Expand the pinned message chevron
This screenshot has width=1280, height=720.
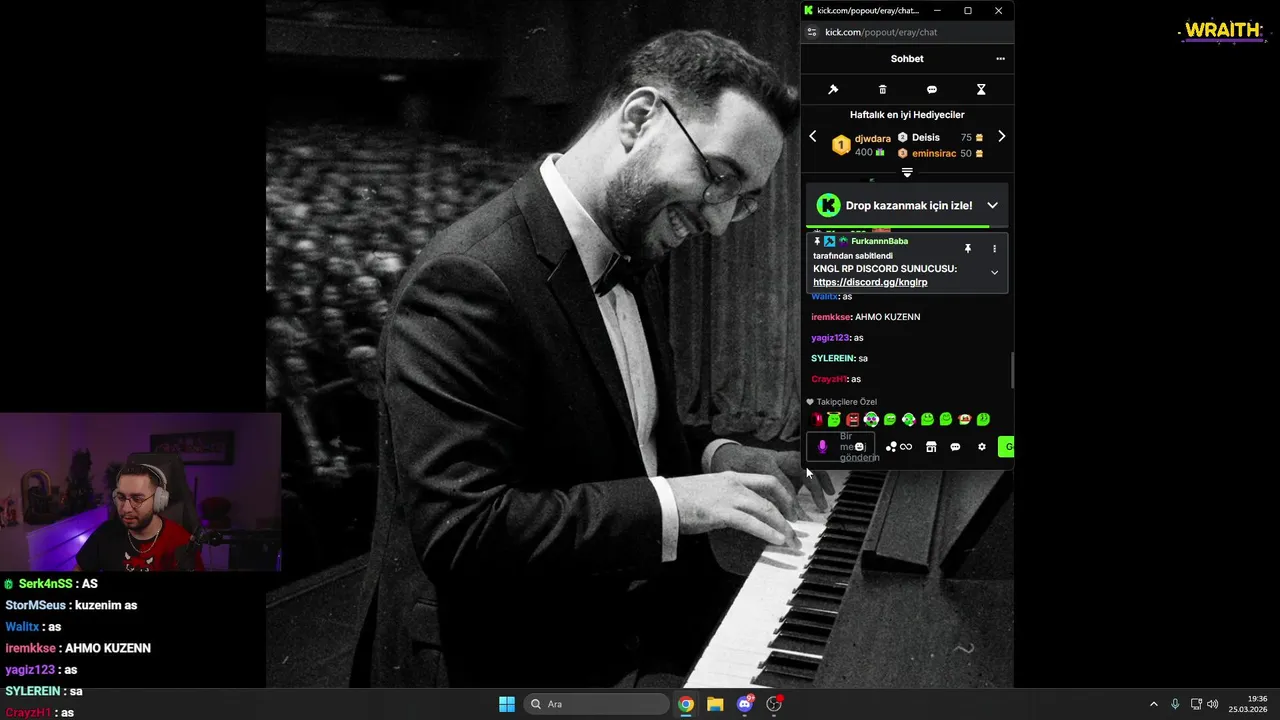(x=994, y=272)
